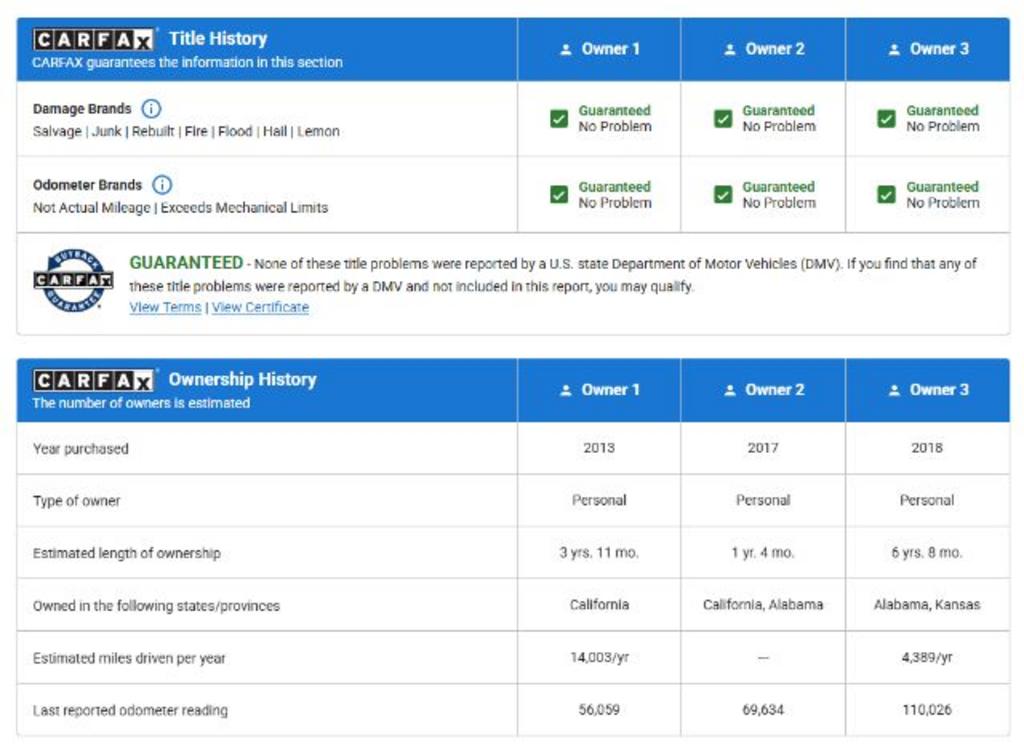Click the 2013 year purchased value

coord(599,448)
